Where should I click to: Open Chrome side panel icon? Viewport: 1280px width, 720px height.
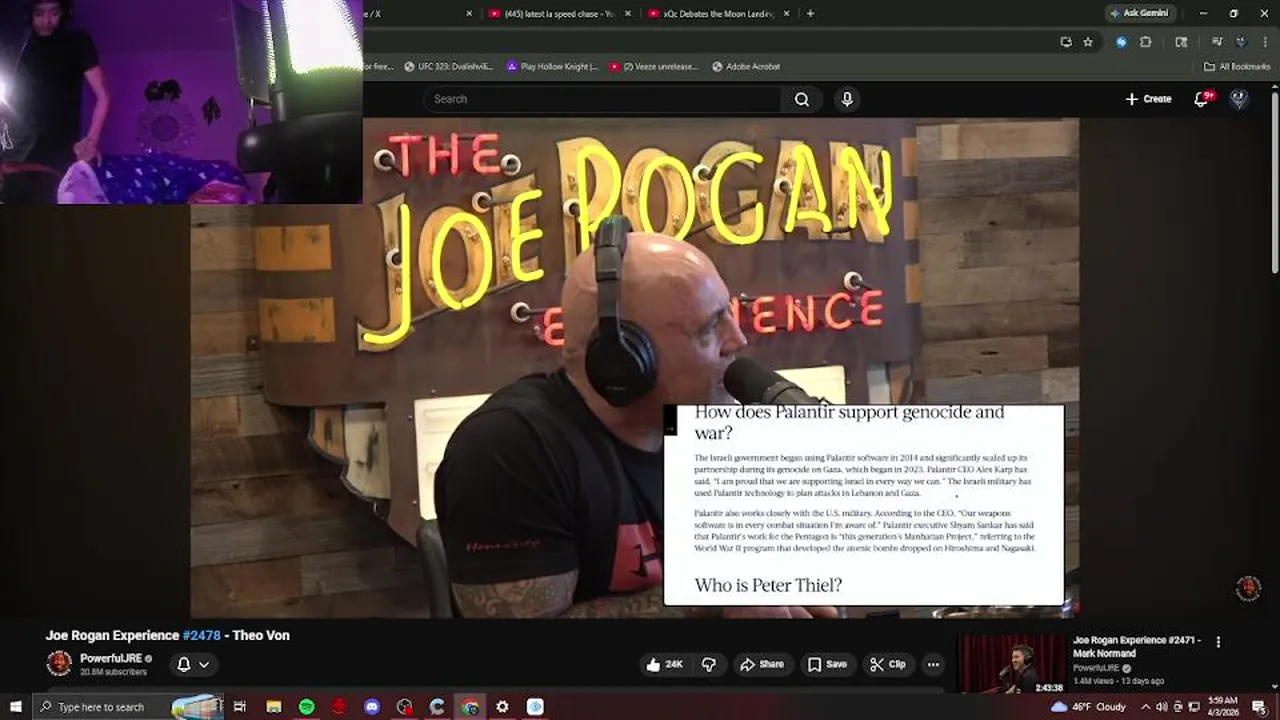click(1181, 42)
